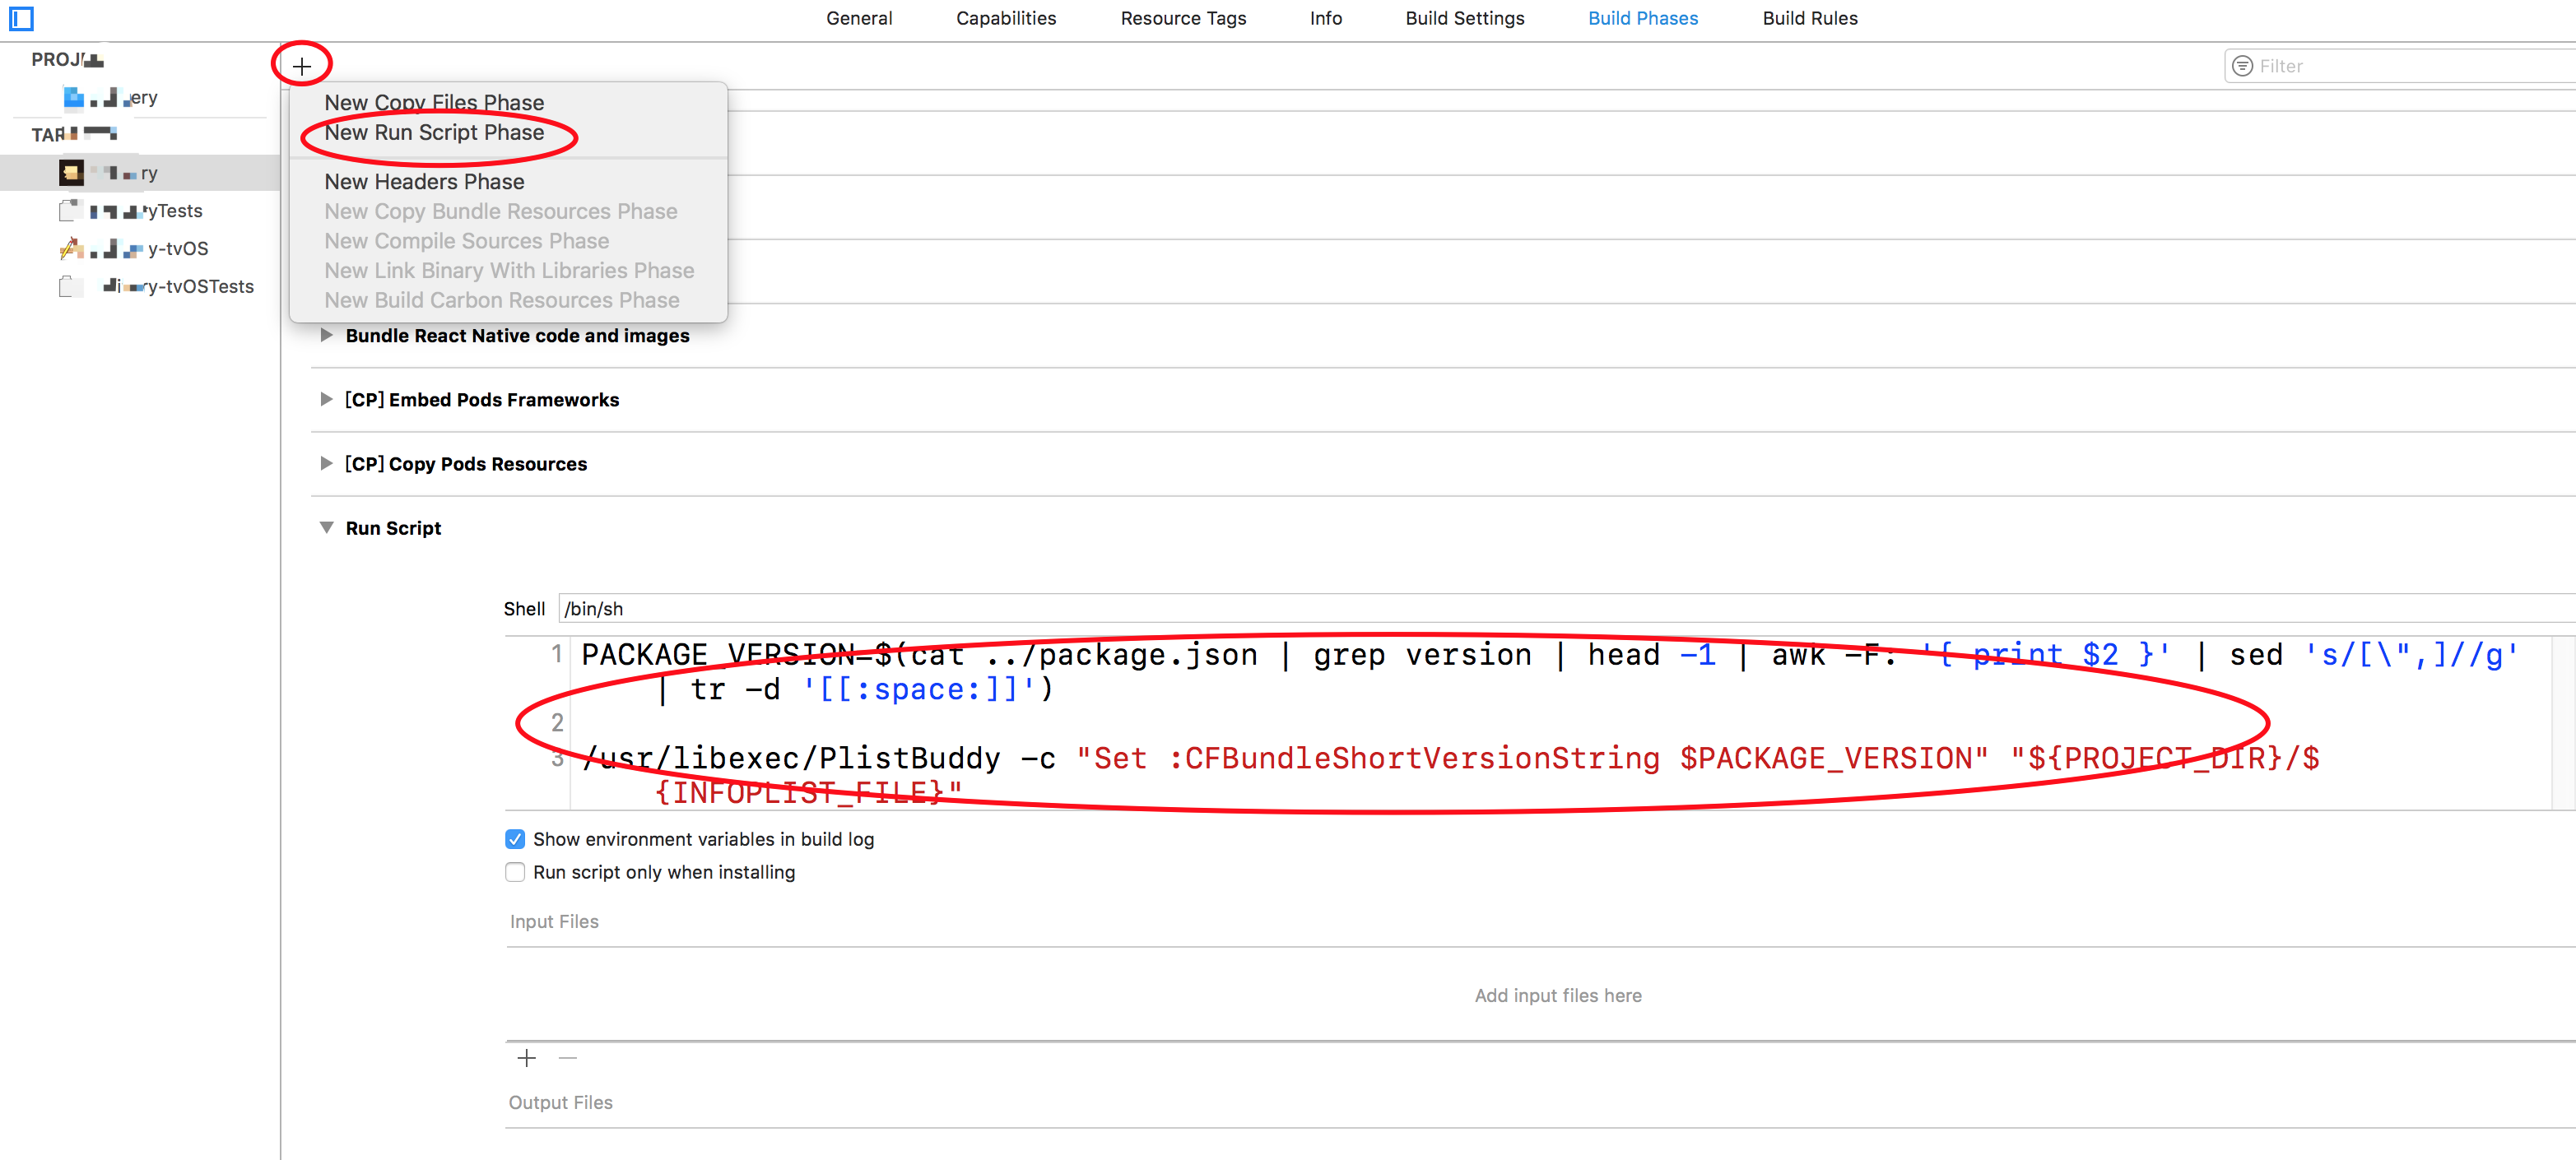Click the minus icon under Input Files
The image size is (2576, 1160).
(567, 1057)
